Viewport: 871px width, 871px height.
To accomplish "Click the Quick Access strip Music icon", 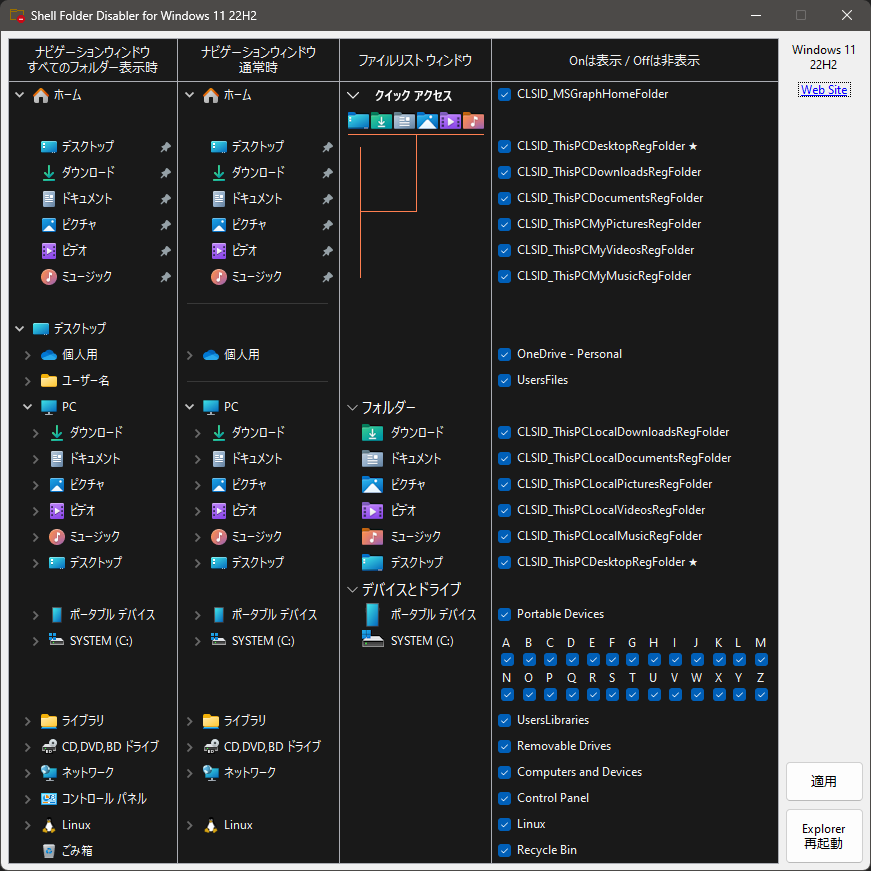I will pos(473,121).
